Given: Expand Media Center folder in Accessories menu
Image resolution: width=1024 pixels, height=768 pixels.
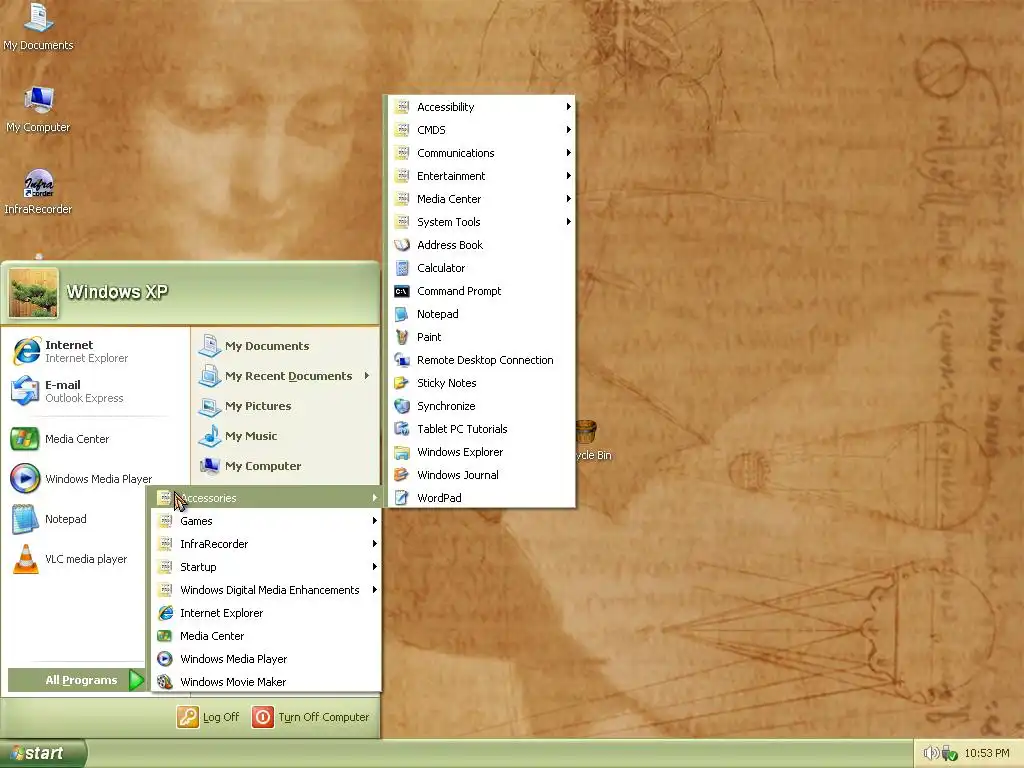Looking at the screenshot, I should 481,199.
